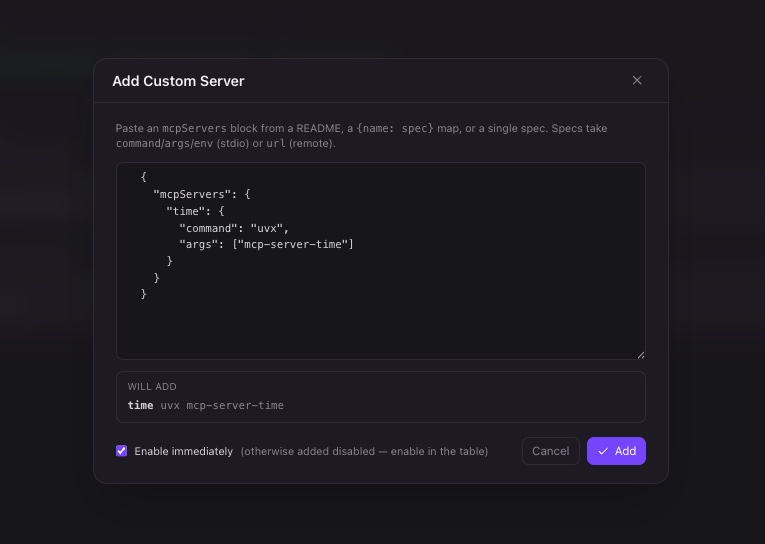Screen dimensions: 765x544
Task: Place cursor on the "time": { line
Action: (x=195, y=211)
